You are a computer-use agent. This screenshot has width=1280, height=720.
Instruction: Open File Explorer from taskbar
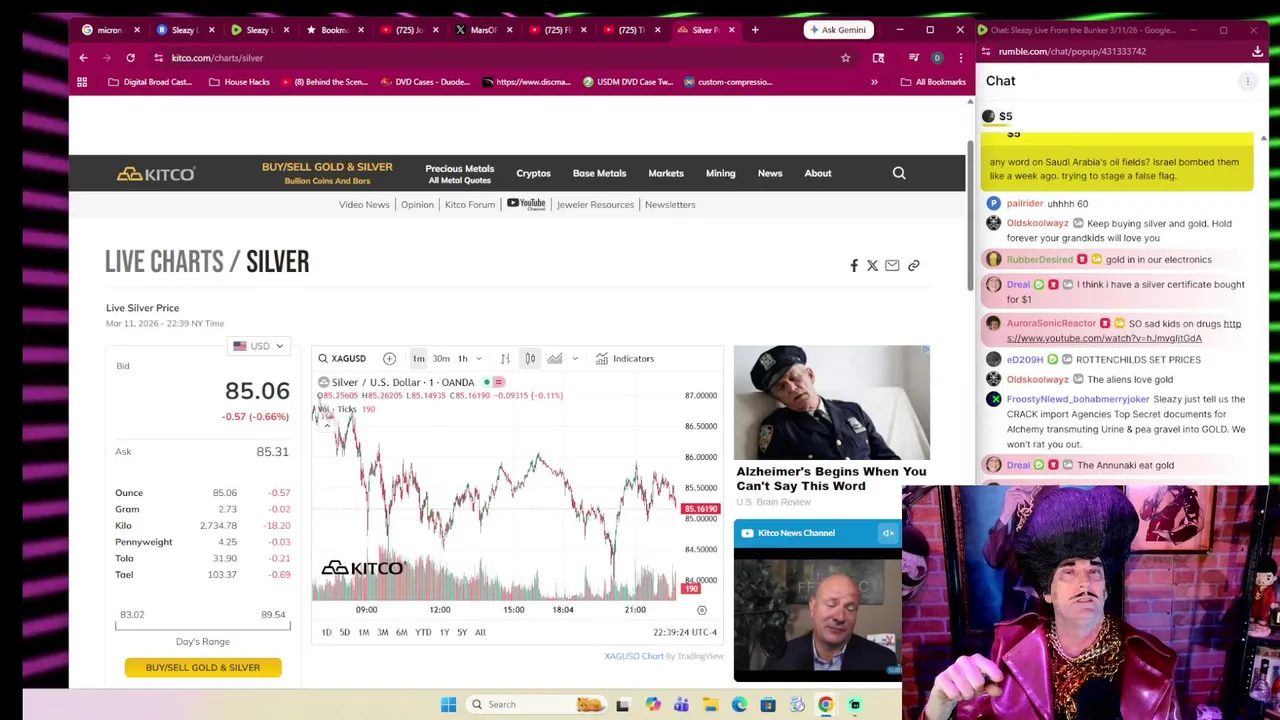point(710,704)
